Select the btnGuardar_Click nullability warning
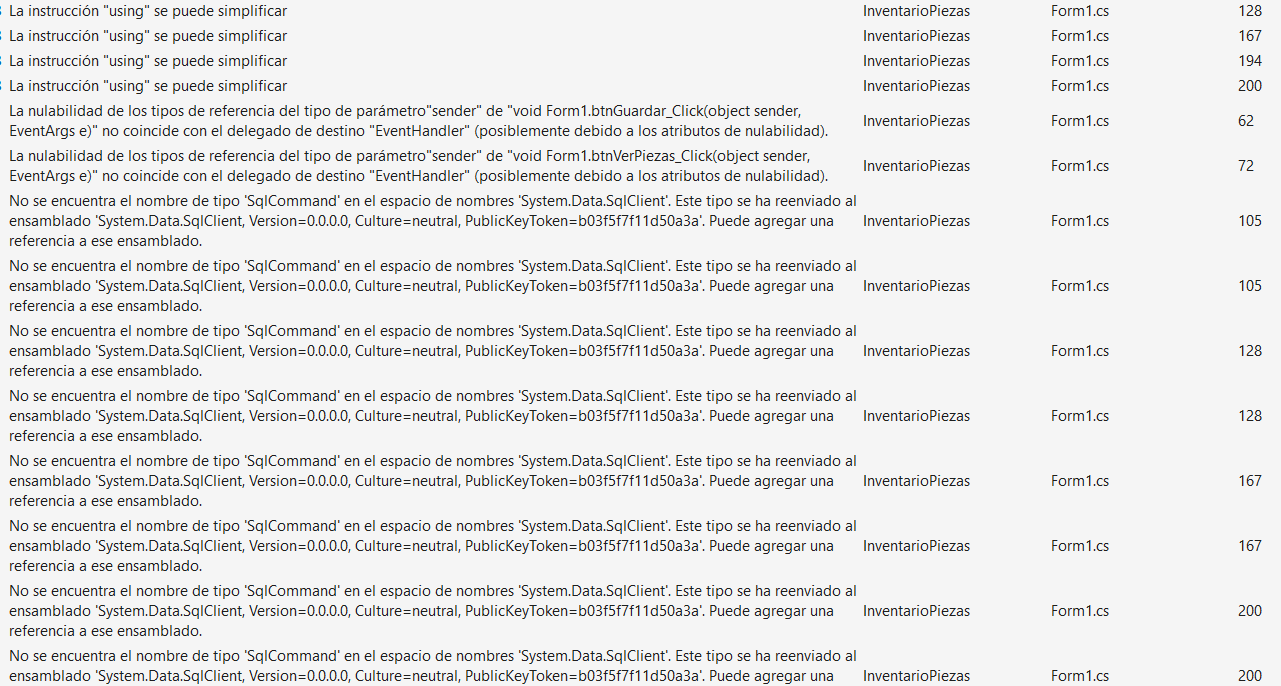The image size is (1281, 686). click(x=420, y=121)
